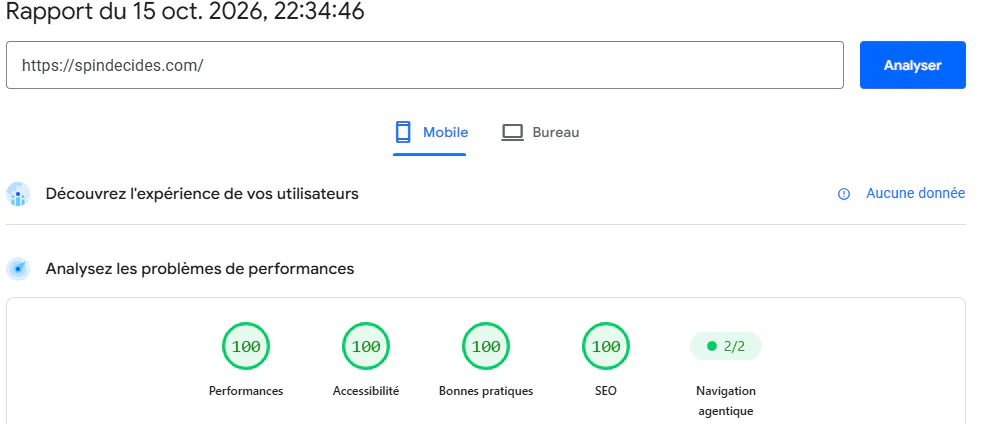990x424 pixels.
Task: Select the SEO score gauge
Action: pyautogui.click(x=606, y=346)
